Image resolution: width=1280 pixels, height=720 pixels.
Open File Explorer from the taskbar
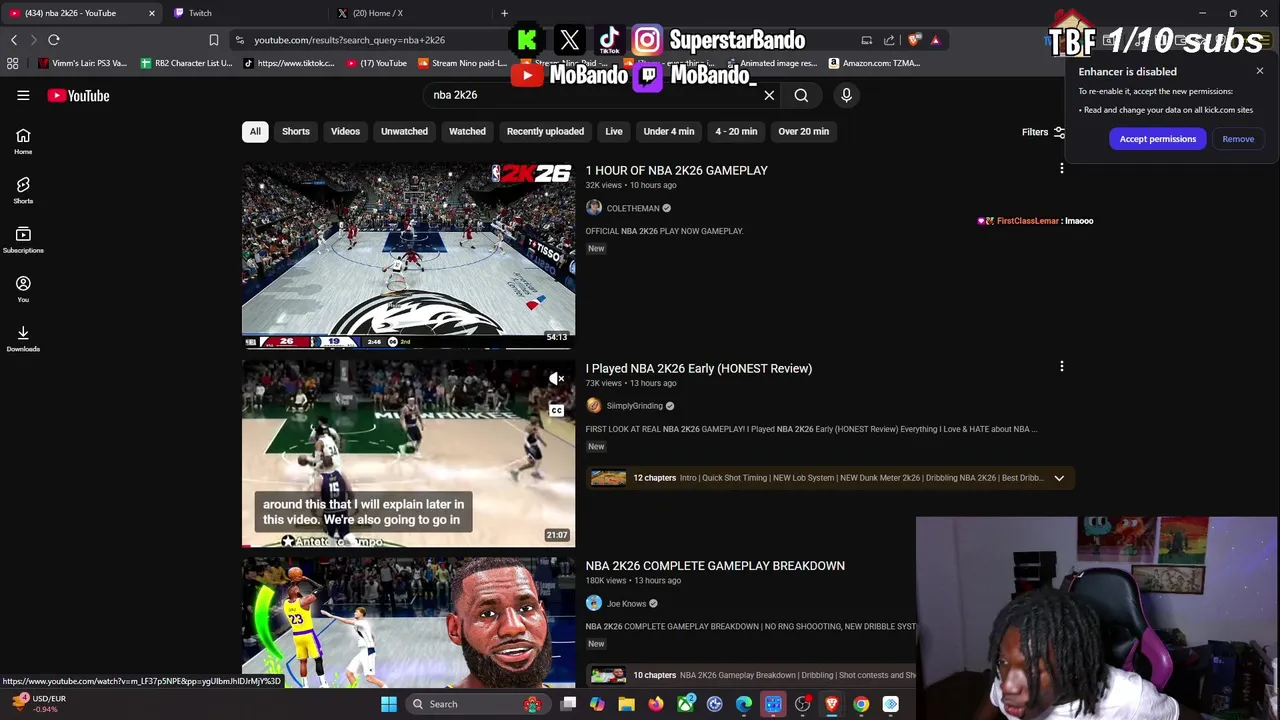click(626, 704)
